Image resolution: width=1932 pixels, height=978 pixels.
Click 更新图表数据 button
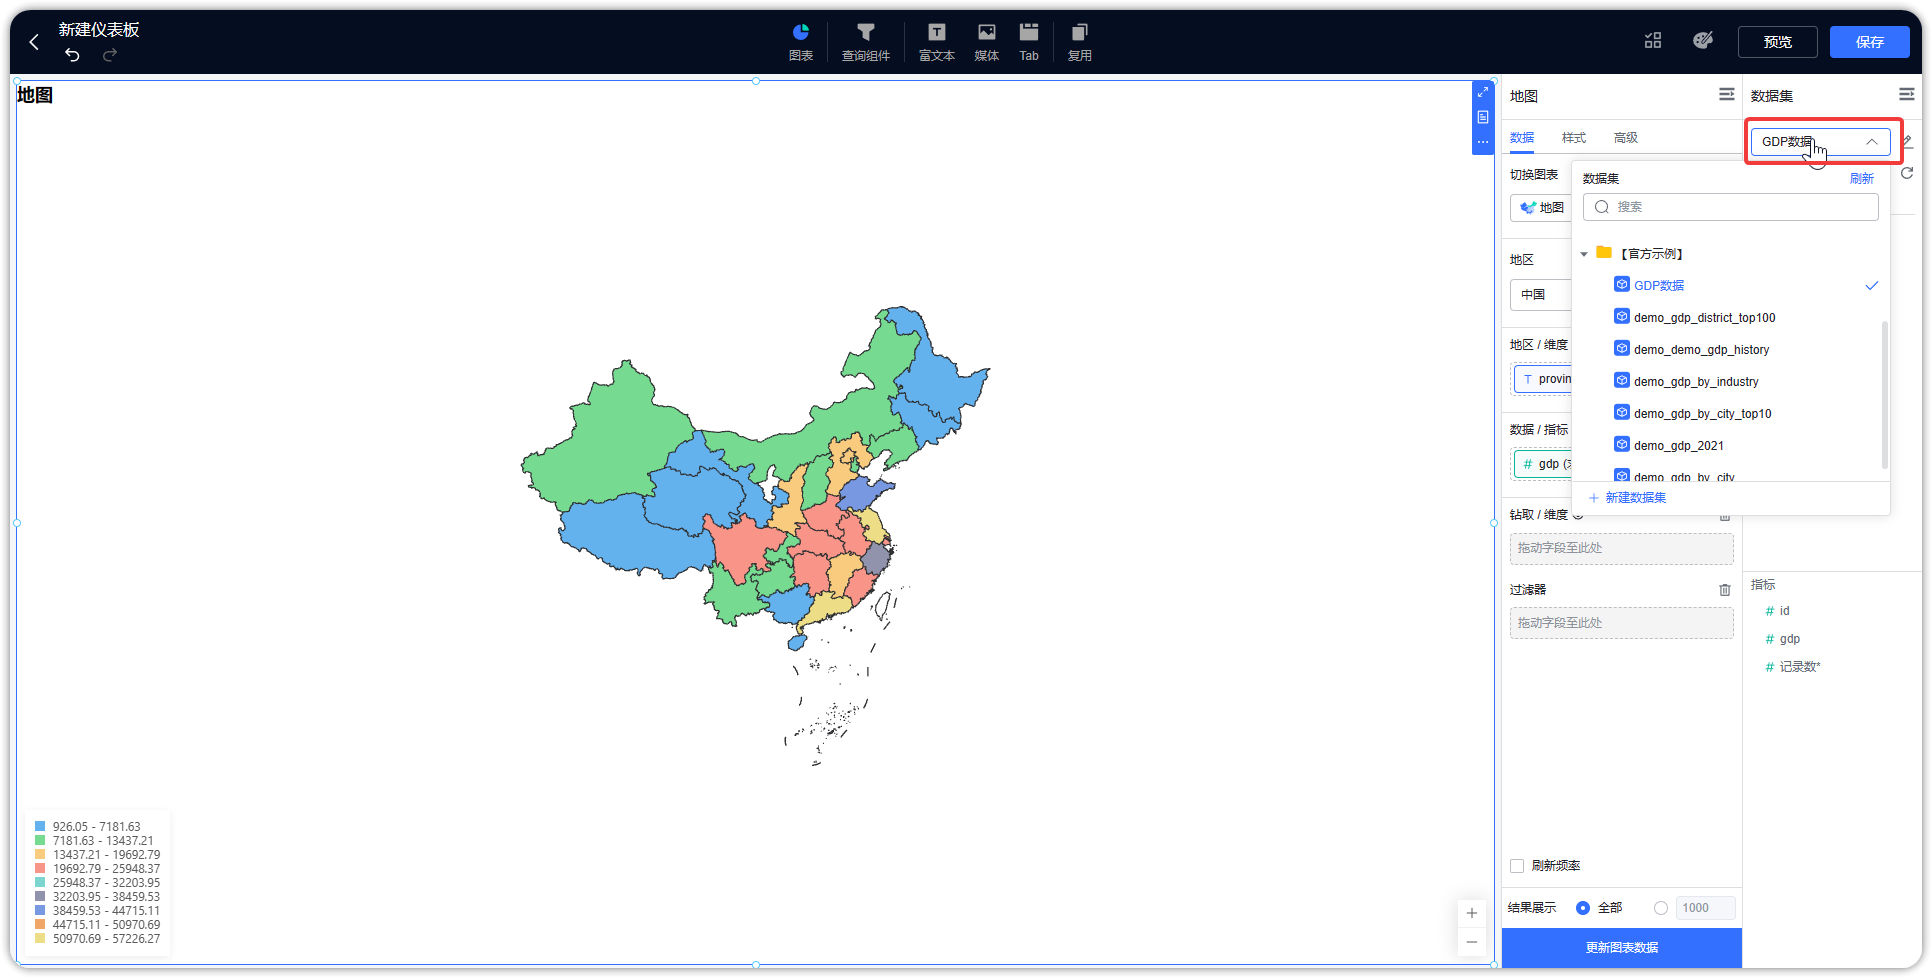[x=1621, y=948]
